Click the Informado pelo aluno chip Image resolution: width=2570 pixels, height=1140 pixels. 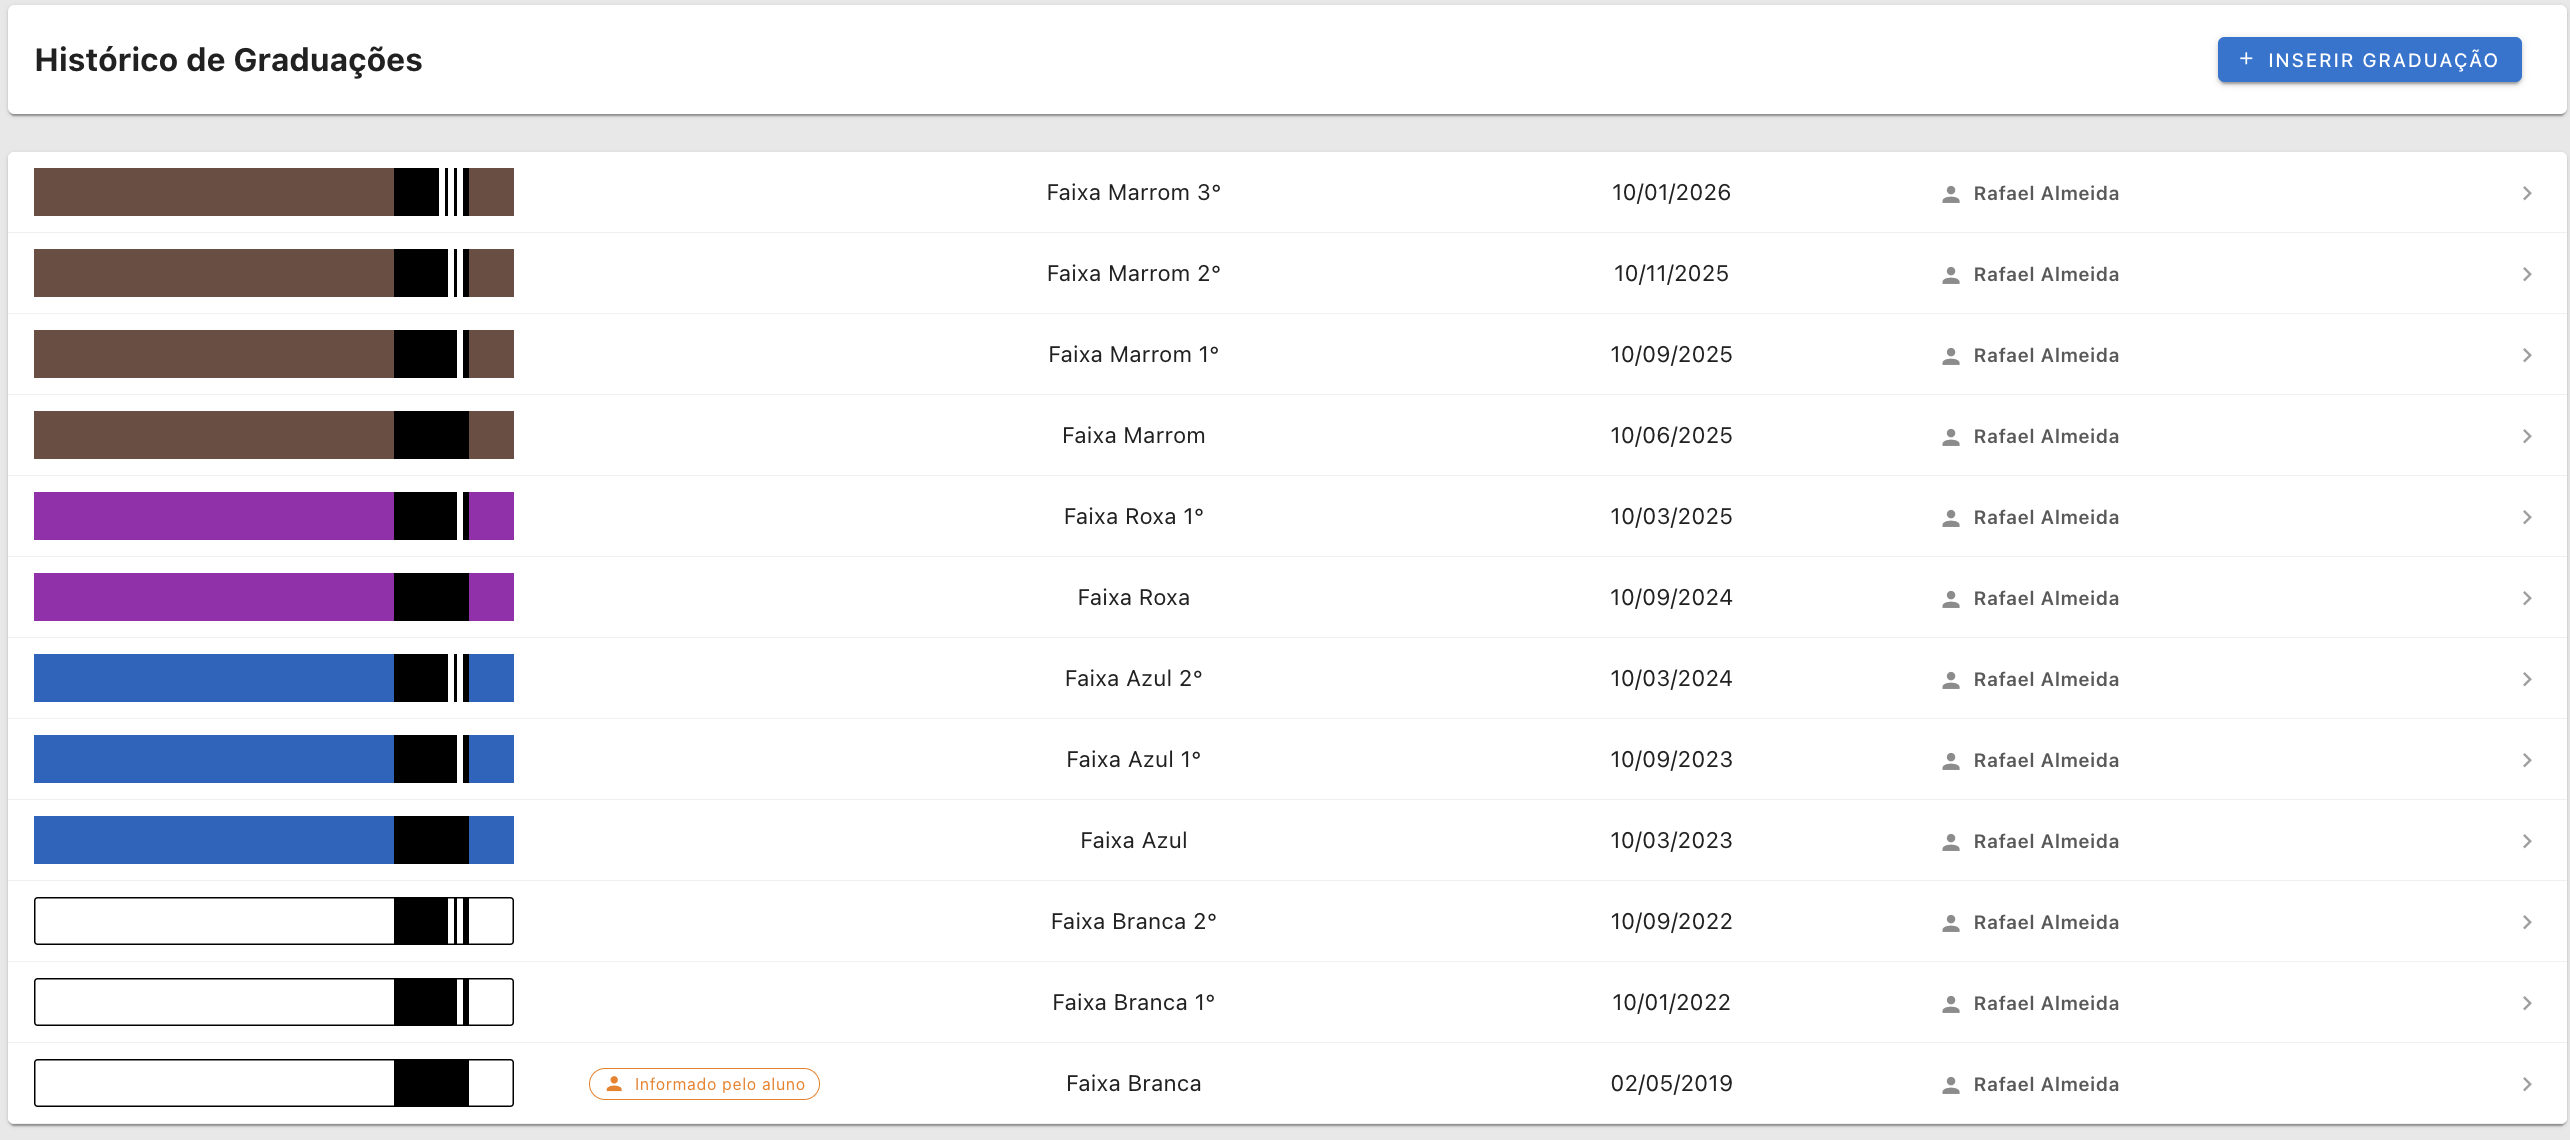click(704, 1084)
